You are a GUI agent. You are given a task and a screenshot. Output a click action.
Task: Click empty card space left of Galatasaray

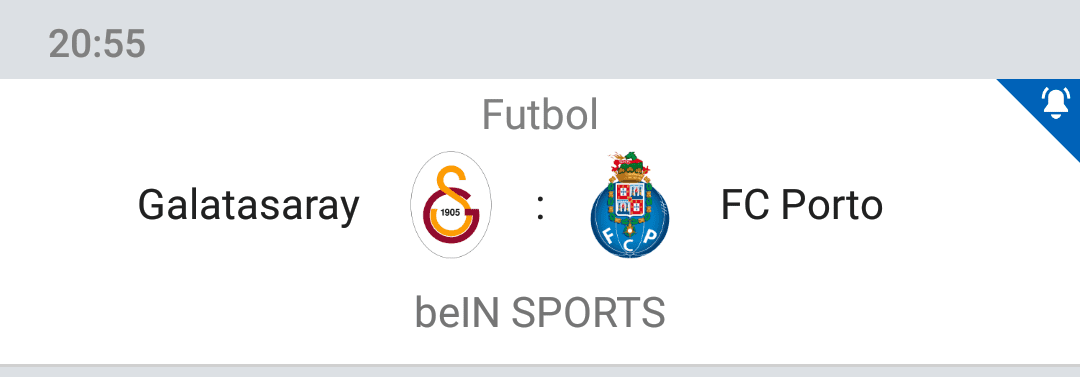click(69, 205)
